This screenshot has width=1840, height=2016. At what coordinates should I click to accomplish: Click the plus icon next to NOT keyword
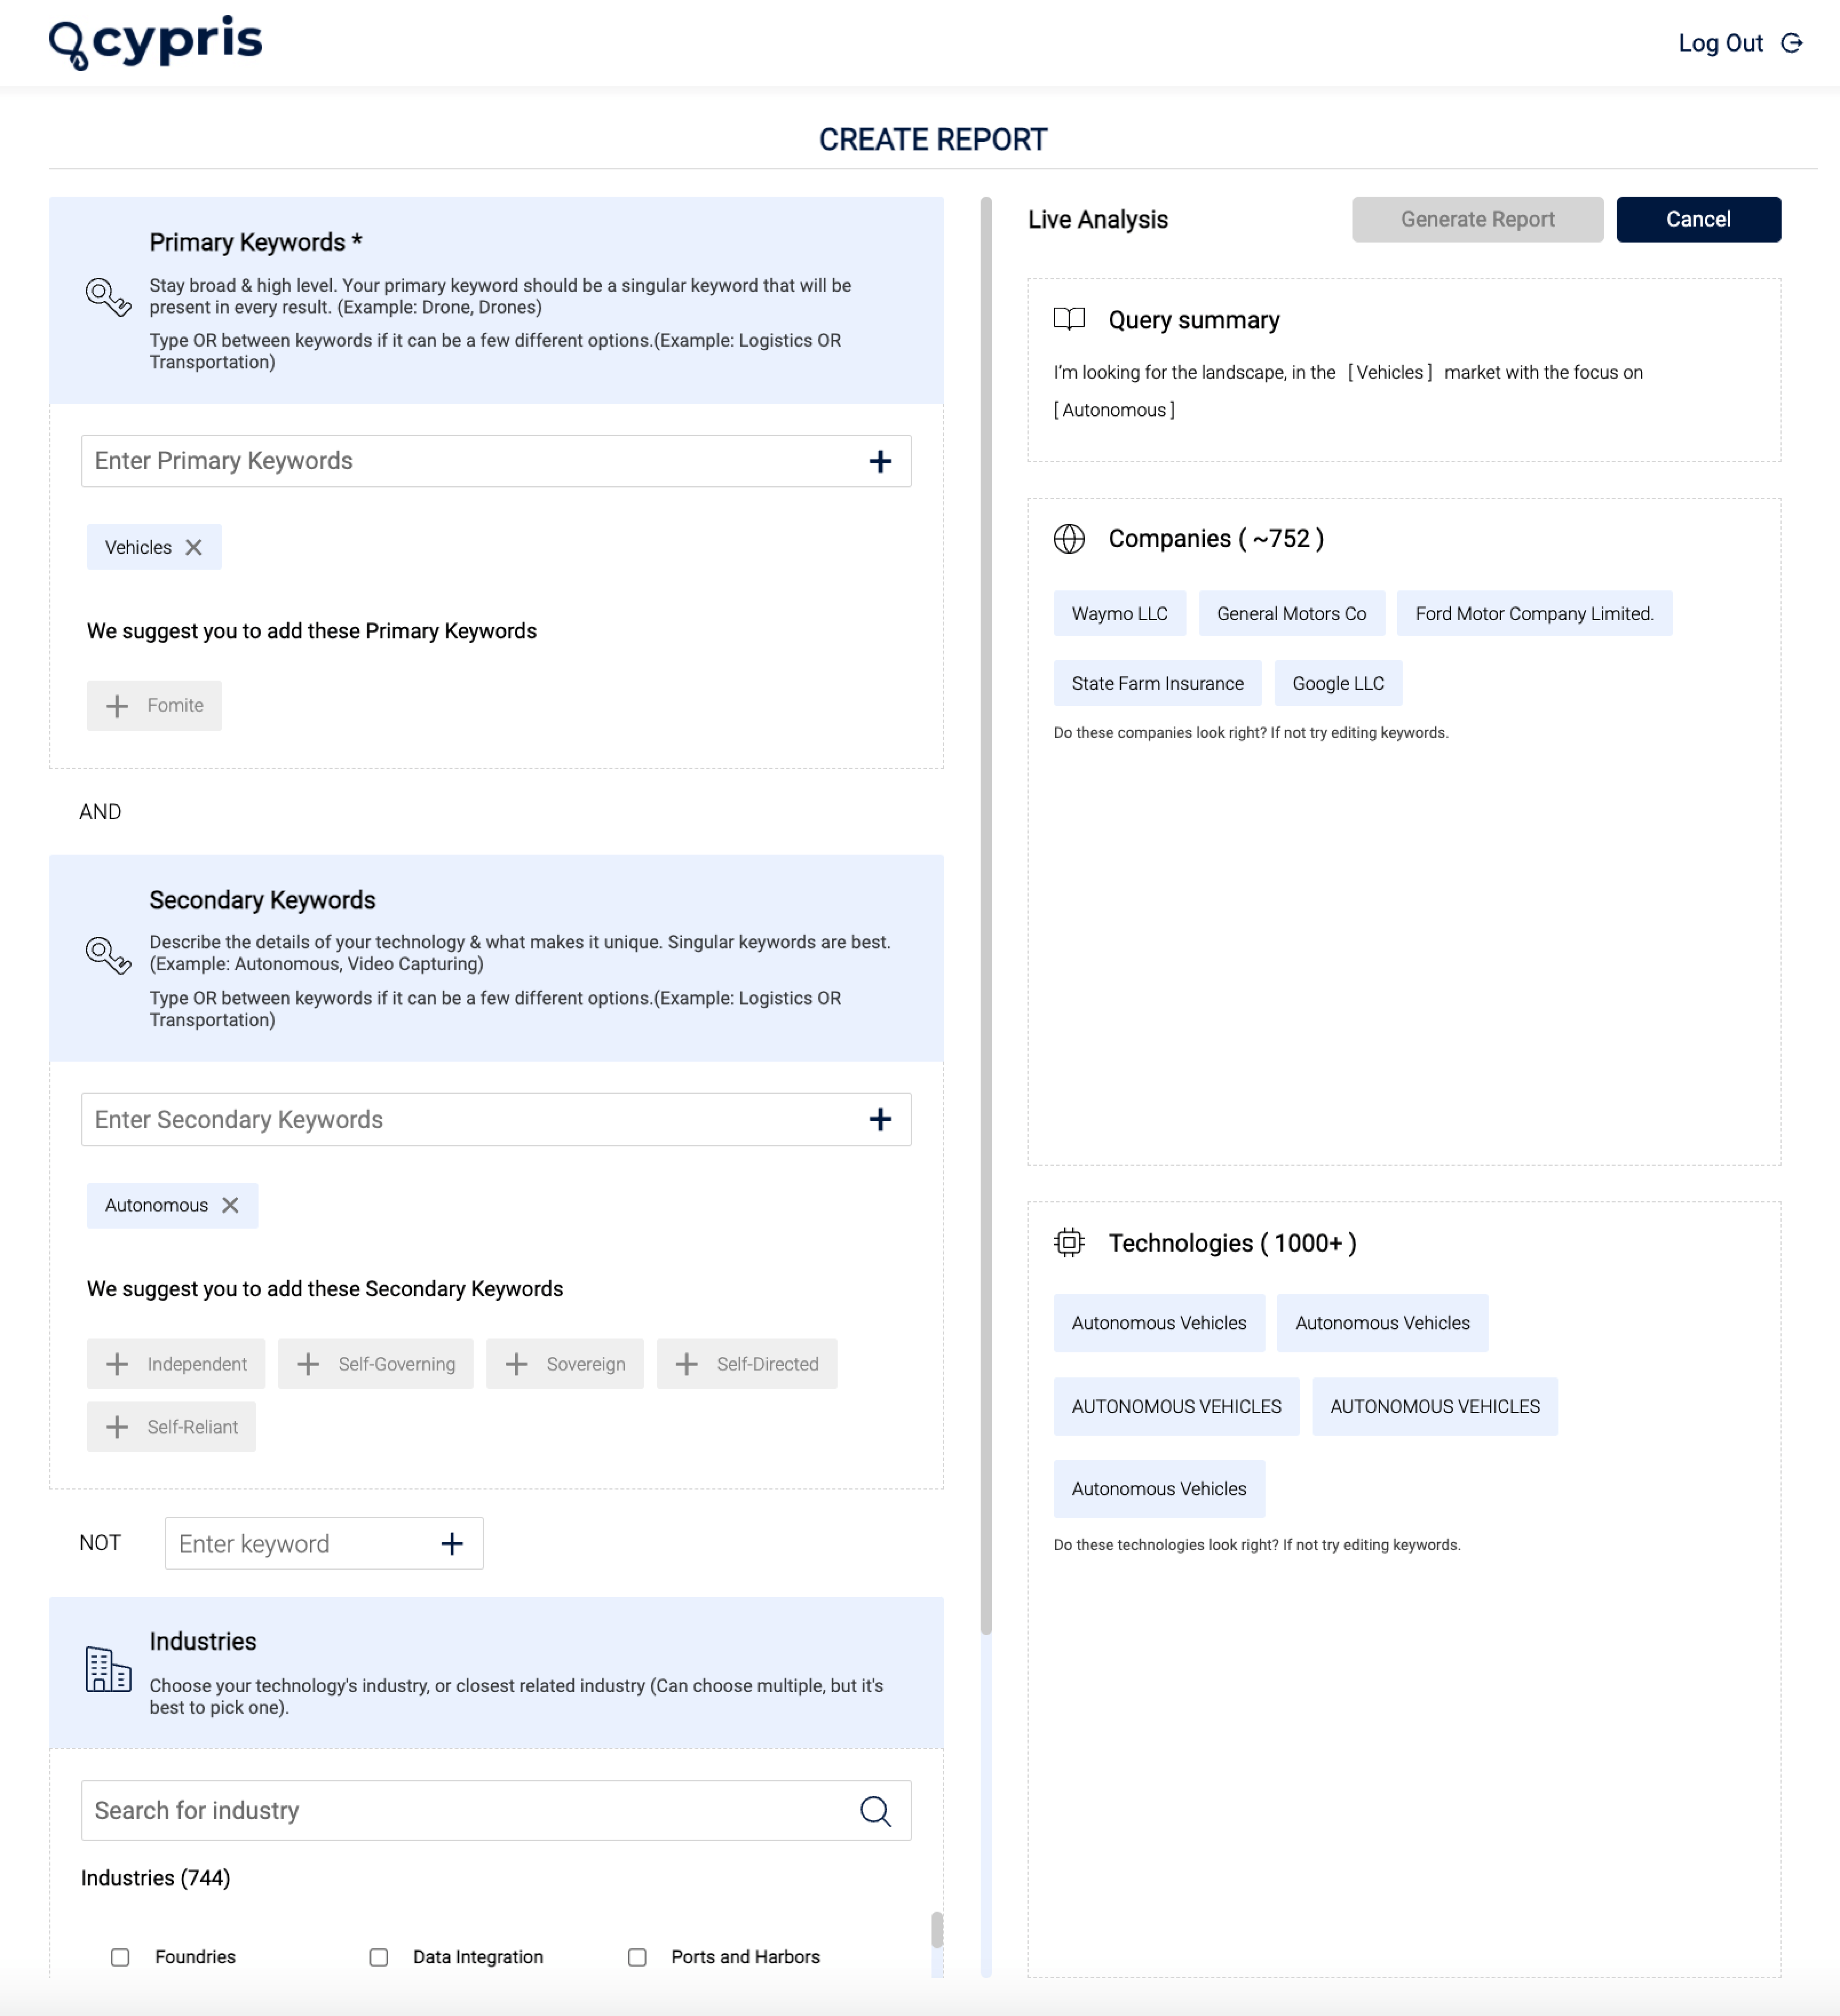452,1543
